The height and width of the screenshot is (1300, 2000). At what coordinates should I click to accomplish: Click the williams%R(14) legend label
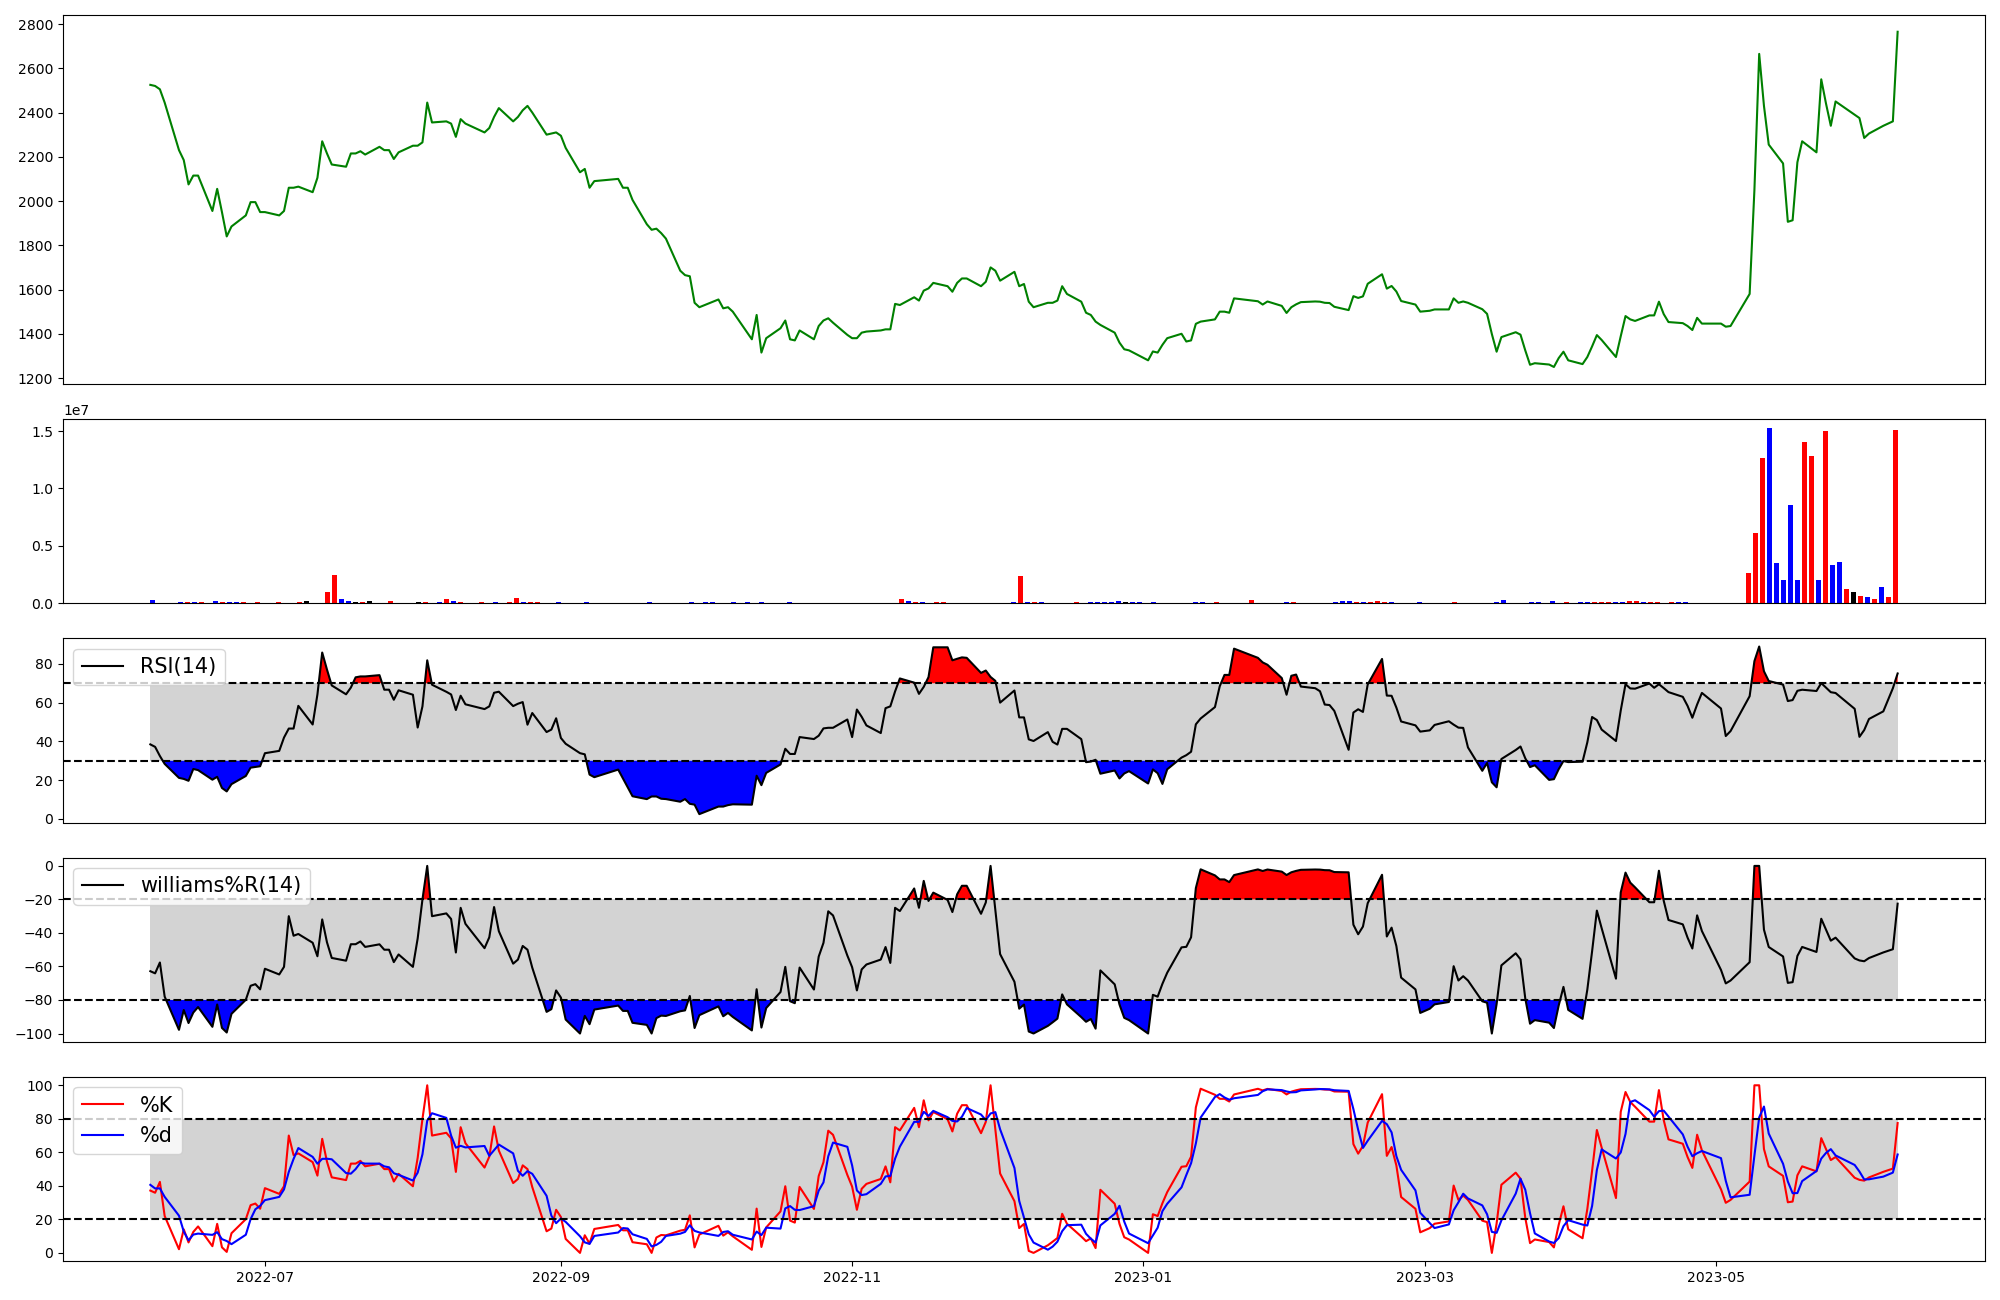[x=220, y=885]
